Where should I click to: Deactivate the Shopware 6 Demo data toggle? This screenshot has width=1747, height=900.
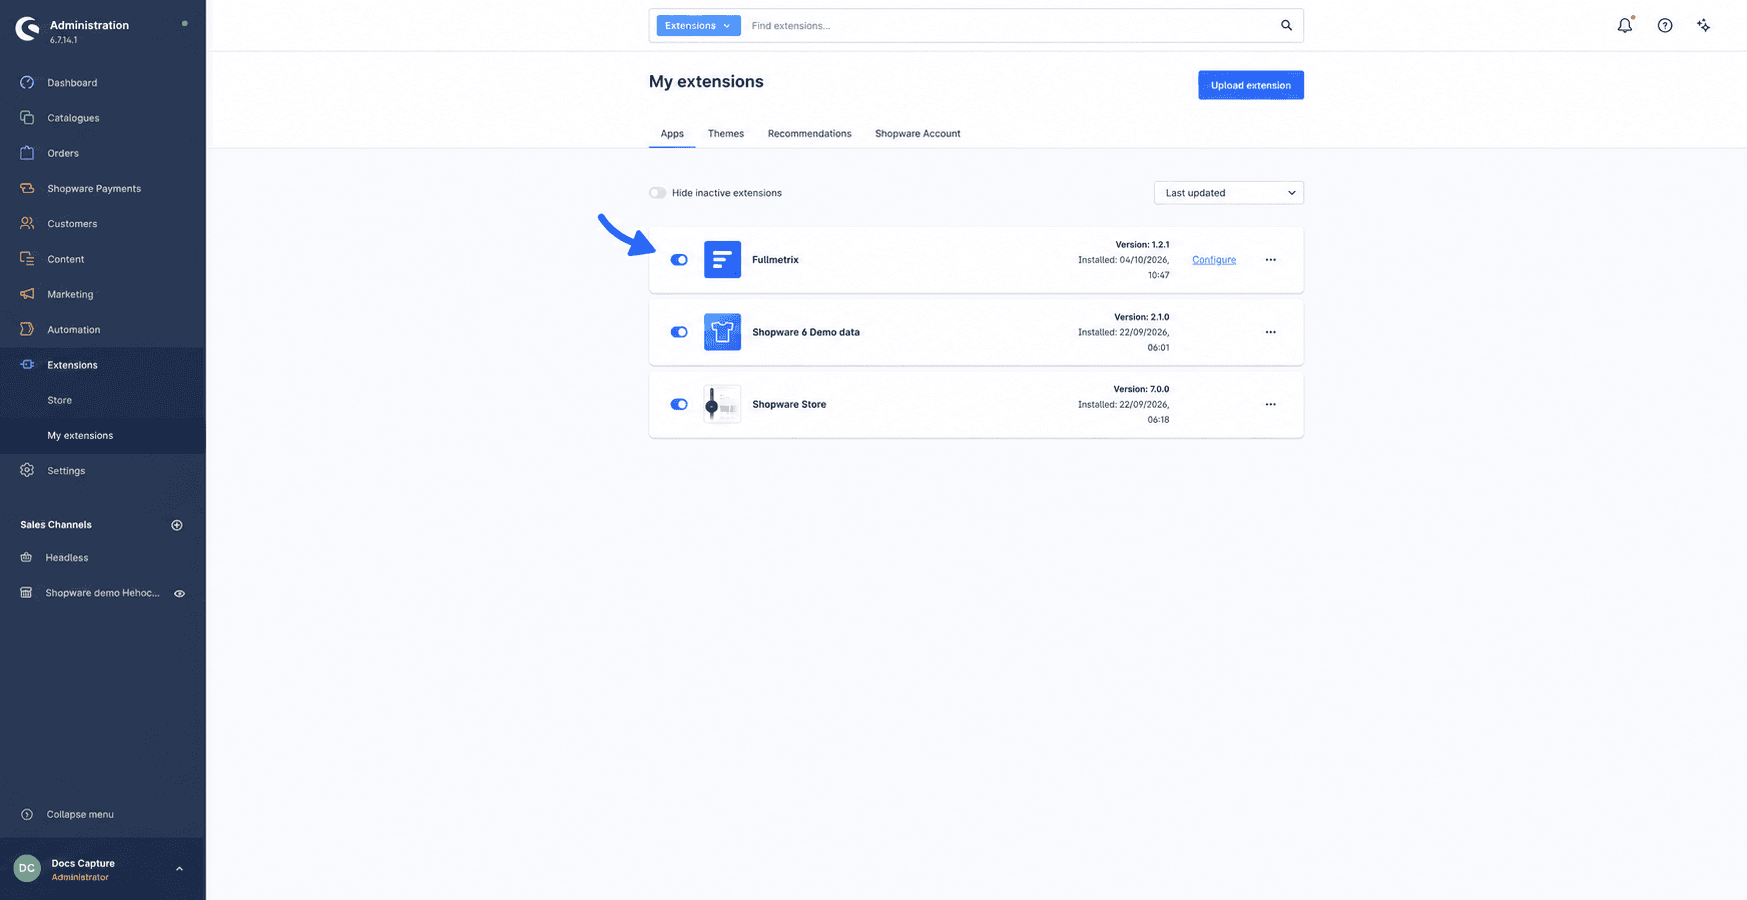(679, 332)
